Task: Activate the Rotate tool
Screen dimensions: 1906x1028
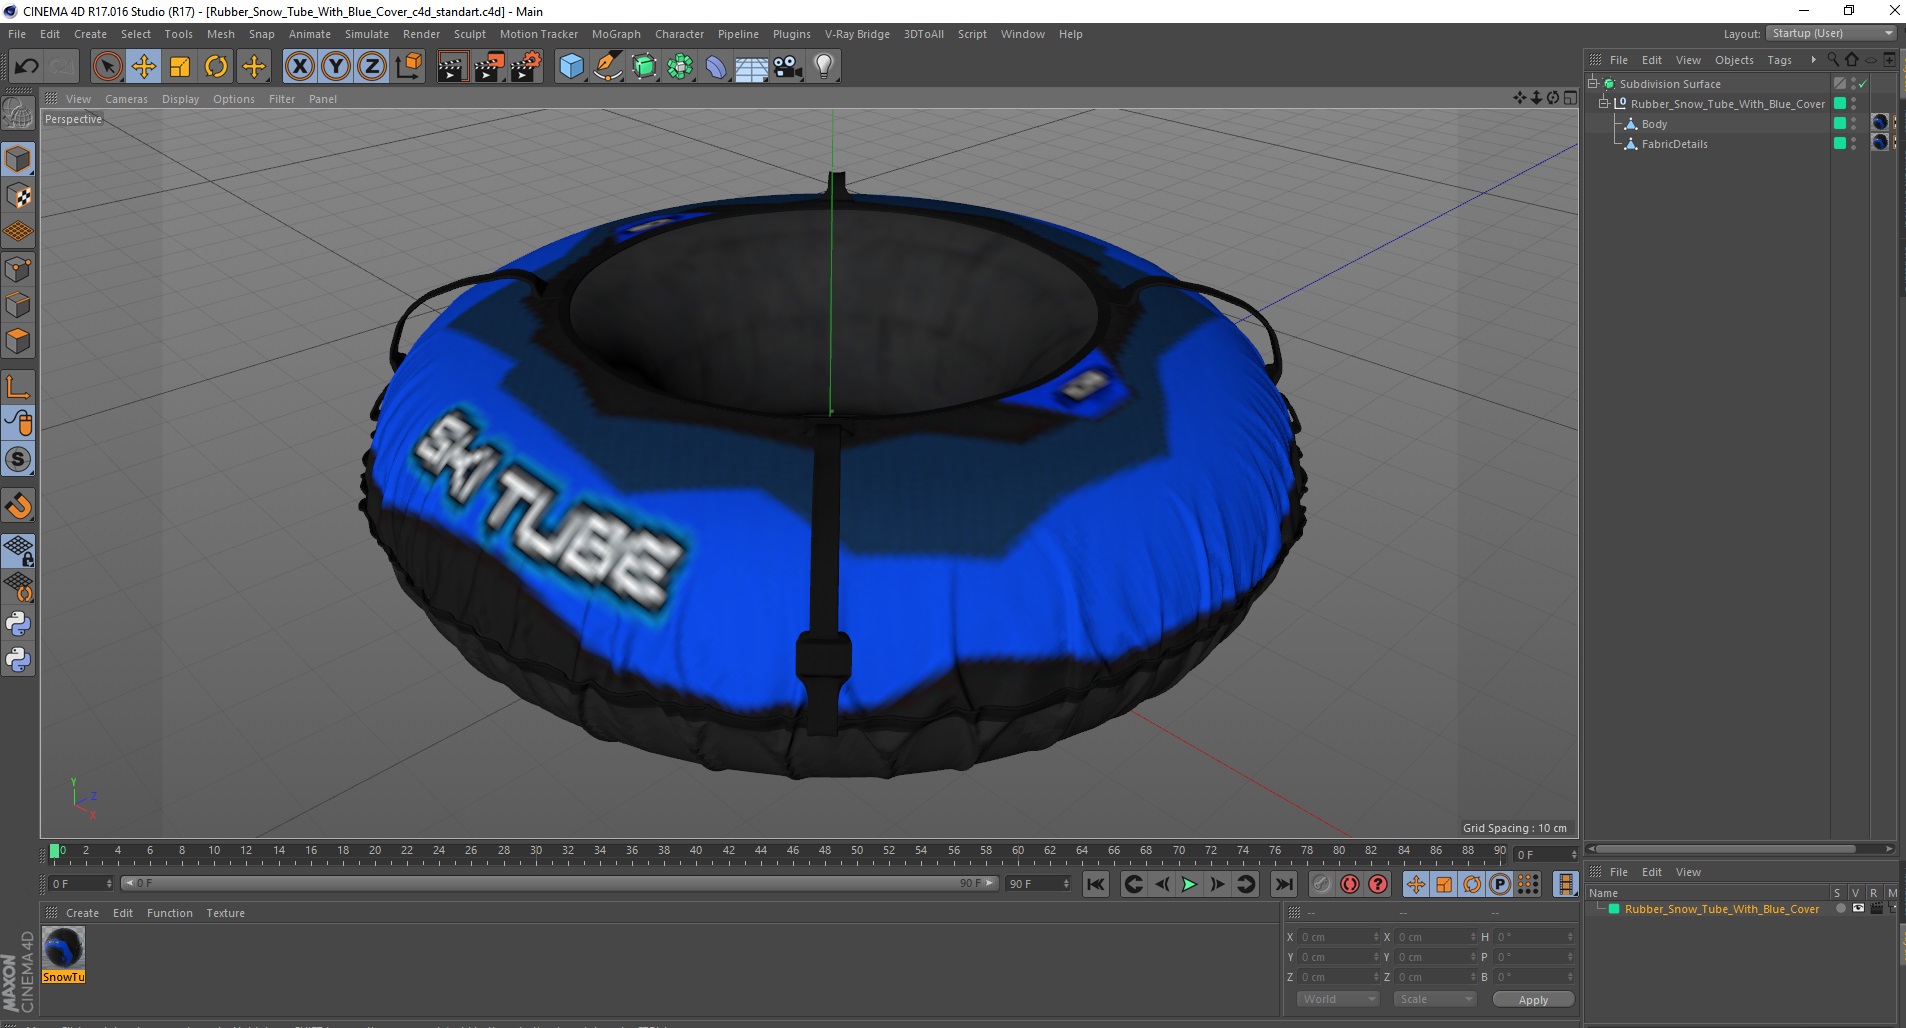Action: (x=216, y=67)
